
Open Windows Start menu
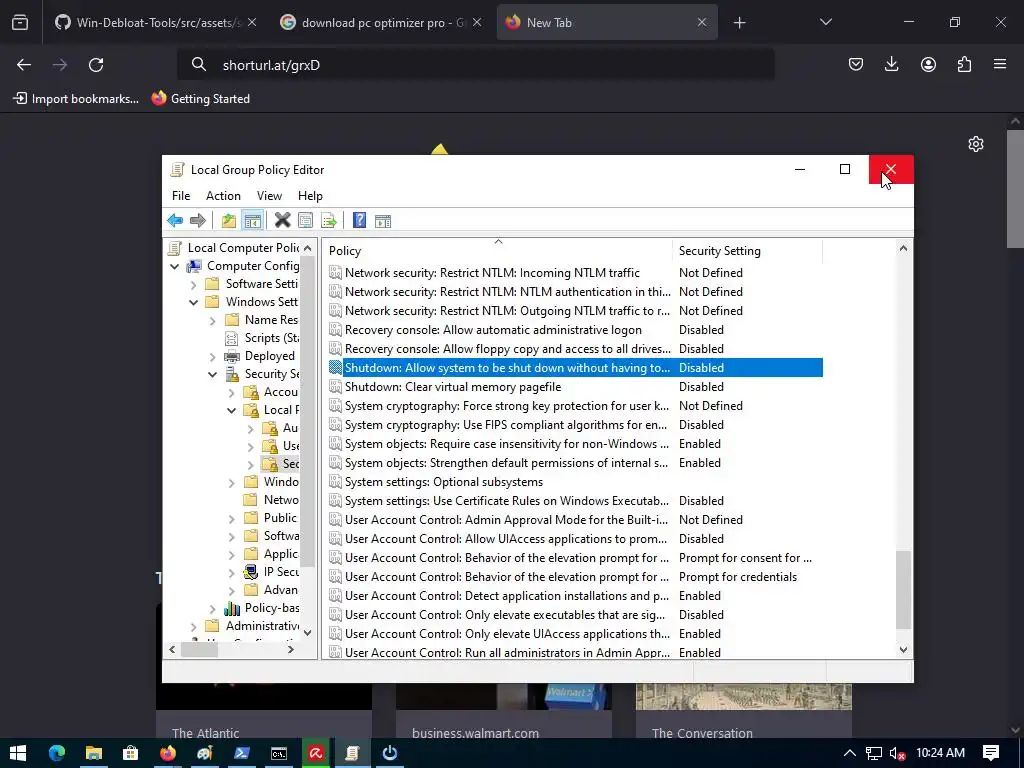point(18,753)
